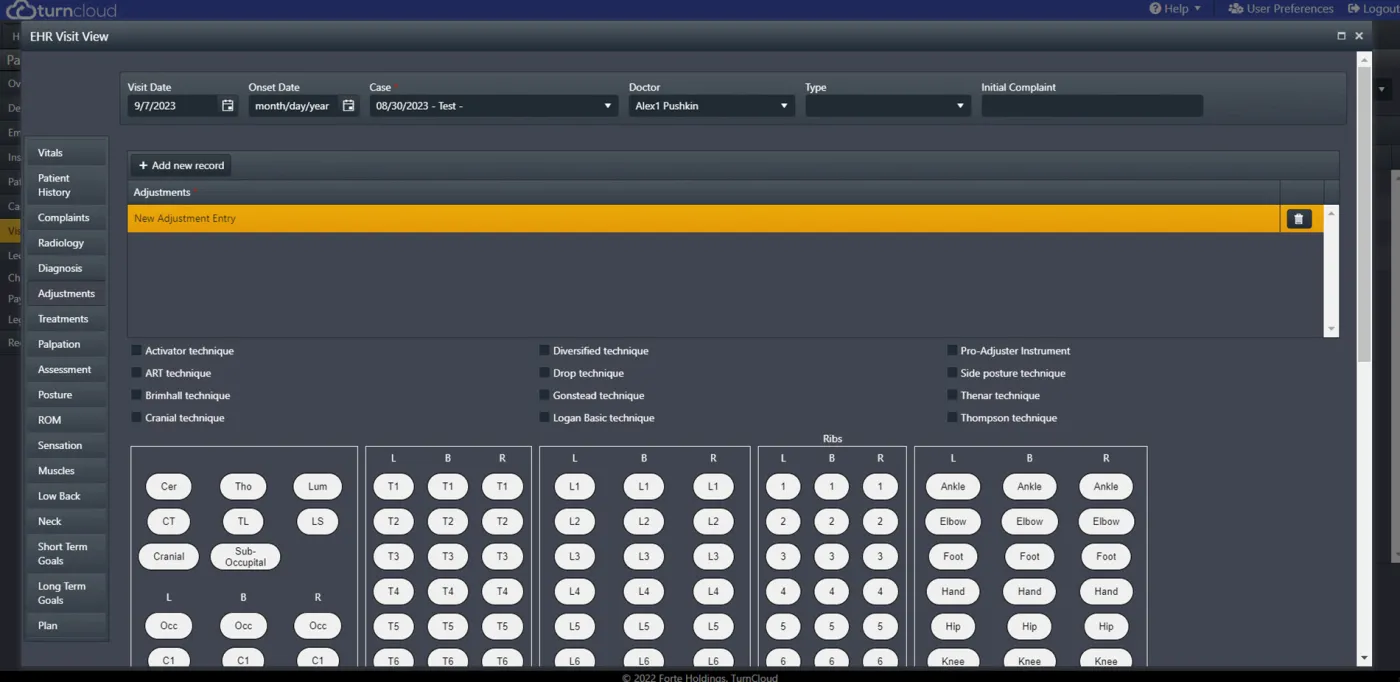This screenshot has height=682, width=1400.
Task: Open the Palpation tab
Action: (66, 344)
